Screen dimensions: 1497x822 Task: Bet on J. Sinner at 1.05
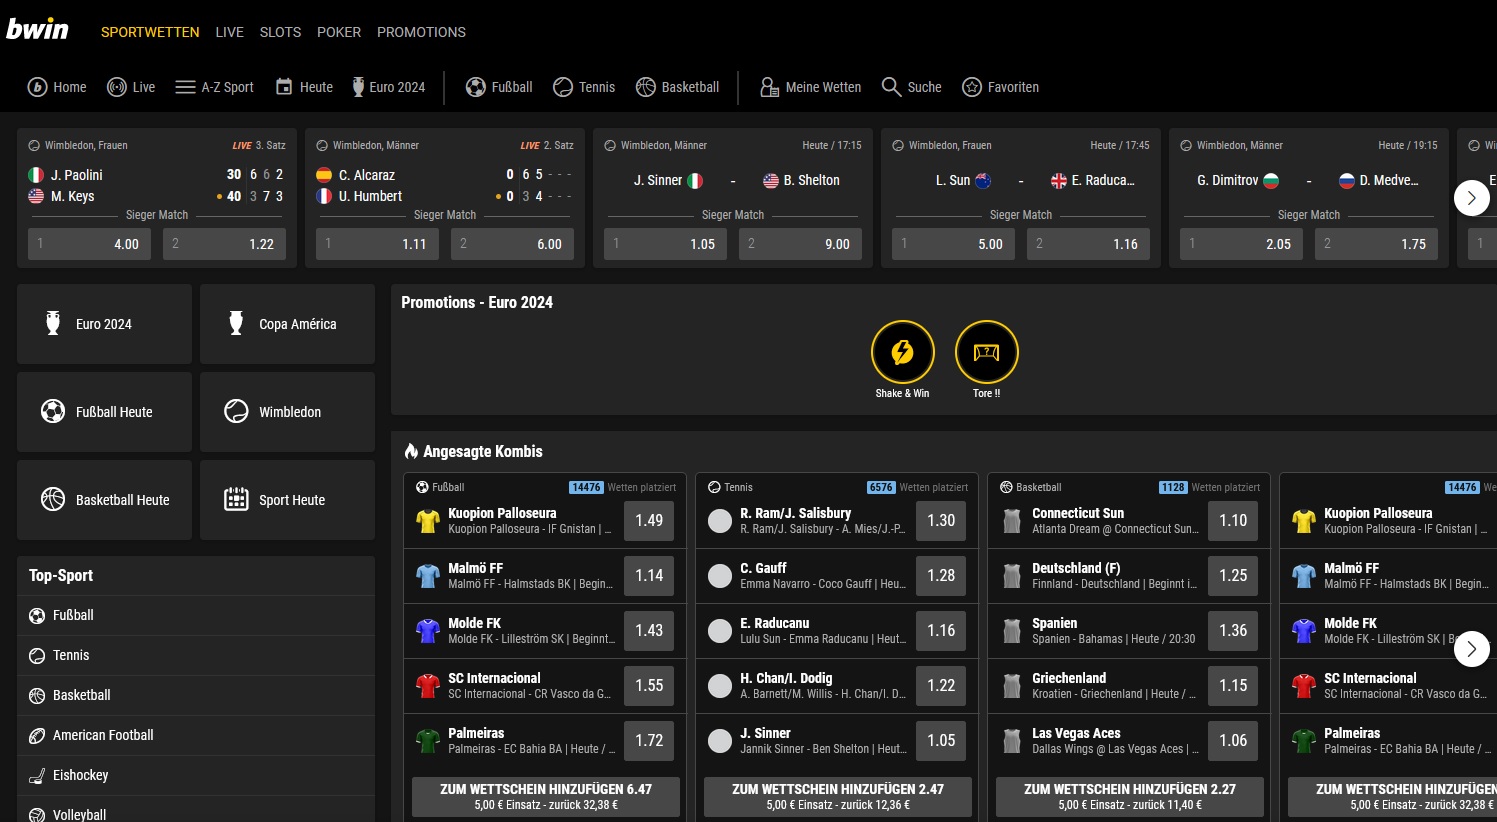point(665,244)
